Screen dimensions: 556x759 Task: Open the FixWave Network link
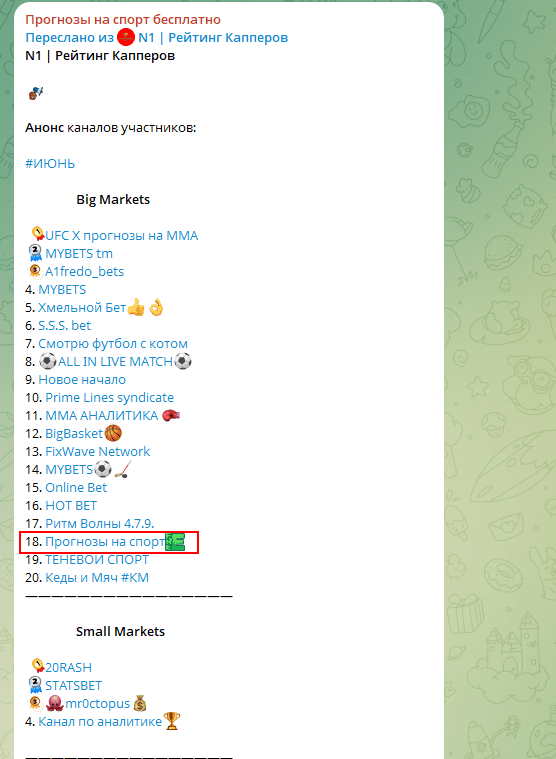(x=98, y=452)
